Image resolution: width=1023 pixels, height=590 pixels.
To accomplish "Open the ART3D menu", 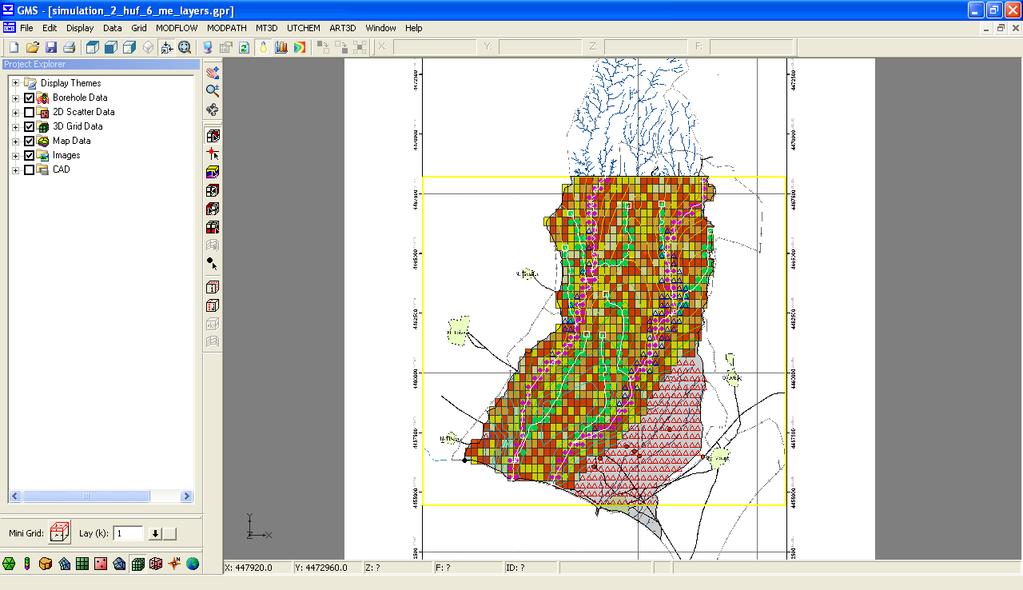I will point(343,28).
